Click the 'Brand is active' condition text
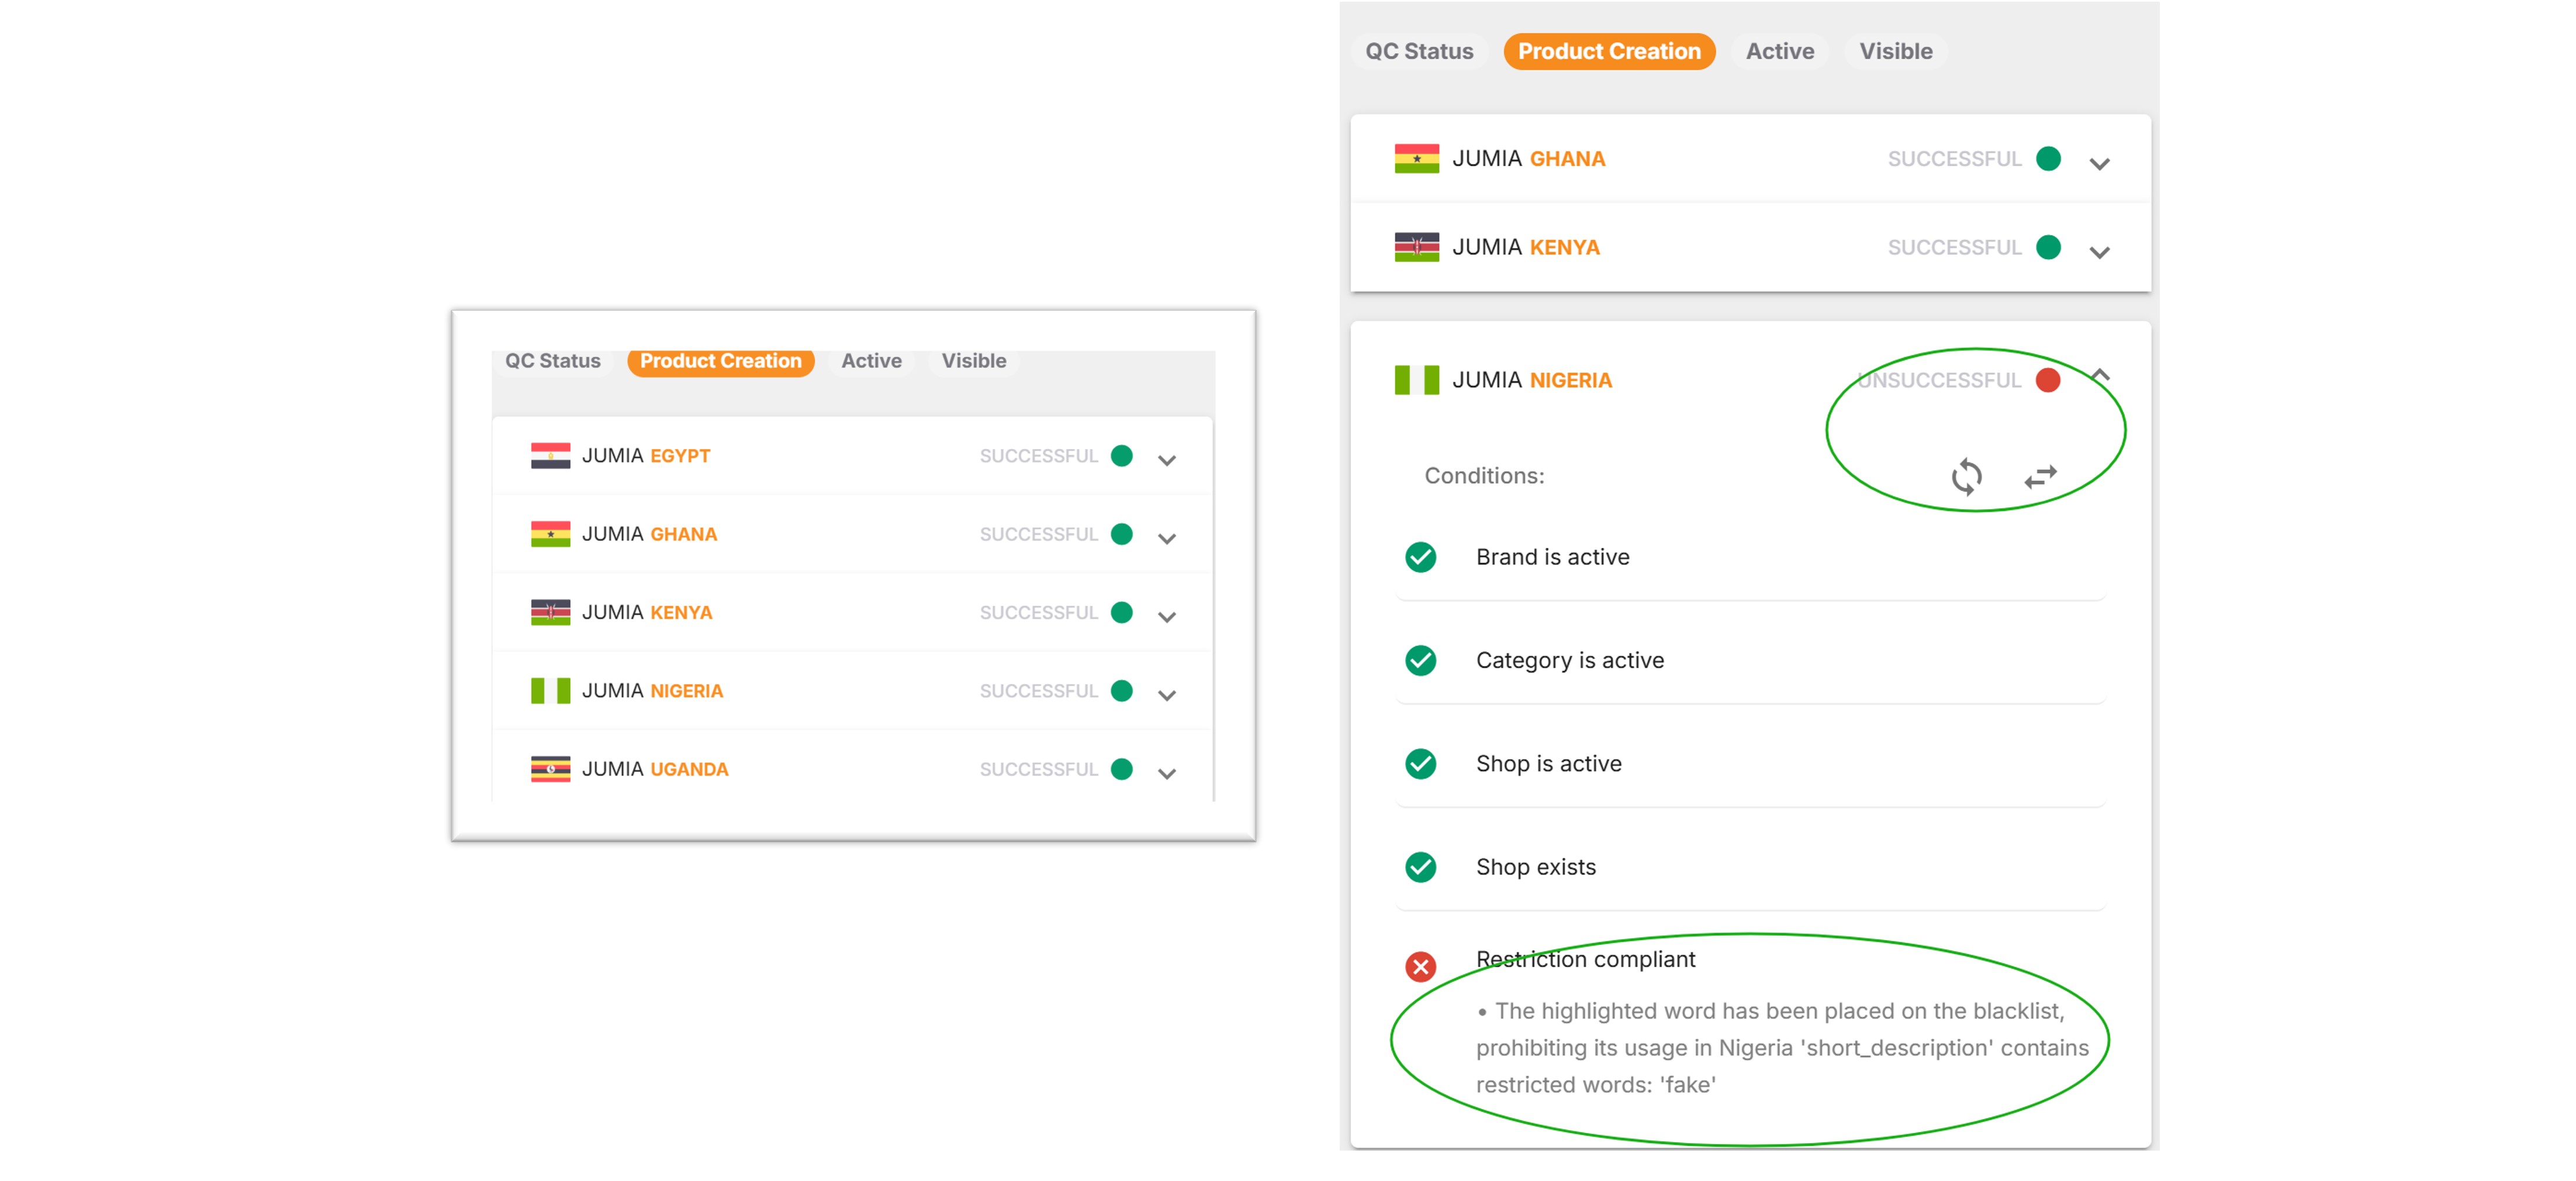Image resolution: width=2576 pixels, height=1181 pixels. pos(1552,557)
